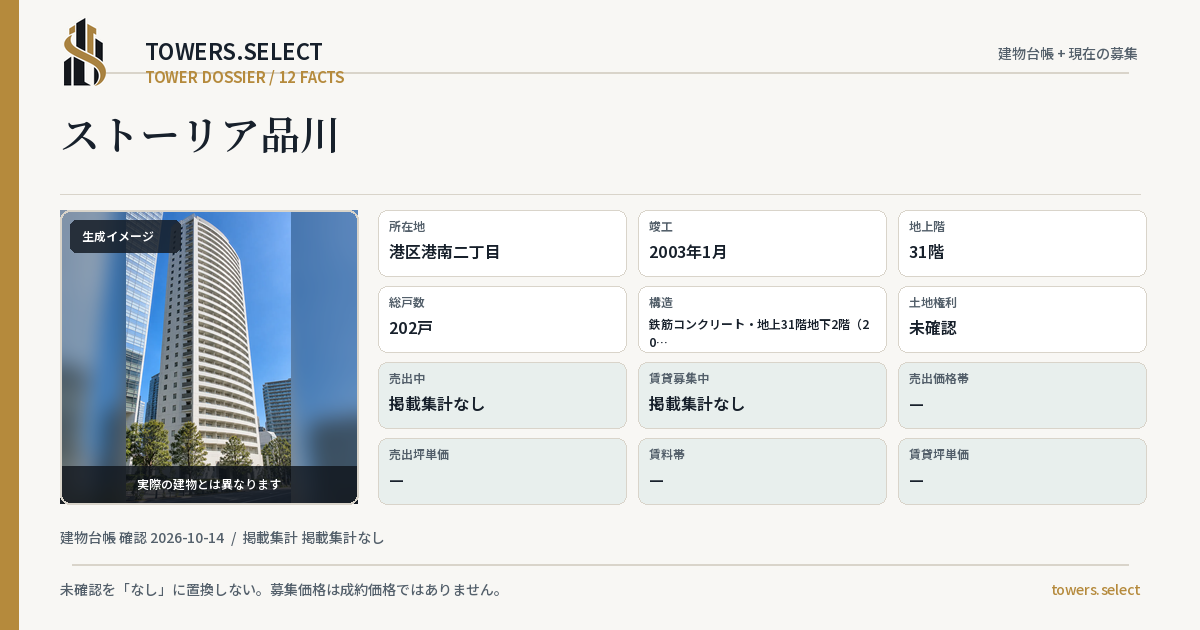This screenshot has height=630, width=1200.
Task: Click the 生成イメージ badge on the image
Action: coord(125,237)
